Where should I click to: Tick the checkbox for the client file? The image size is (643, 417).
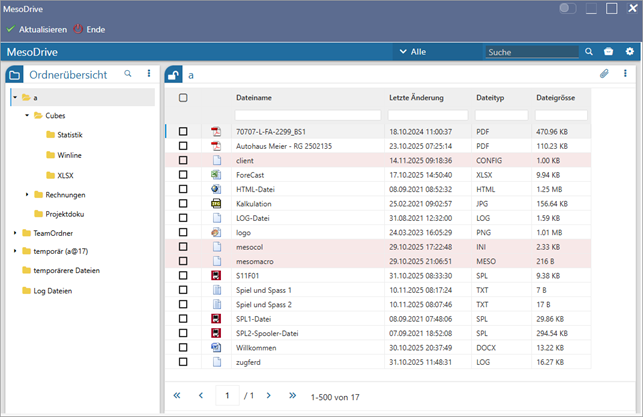coord(183,160)
